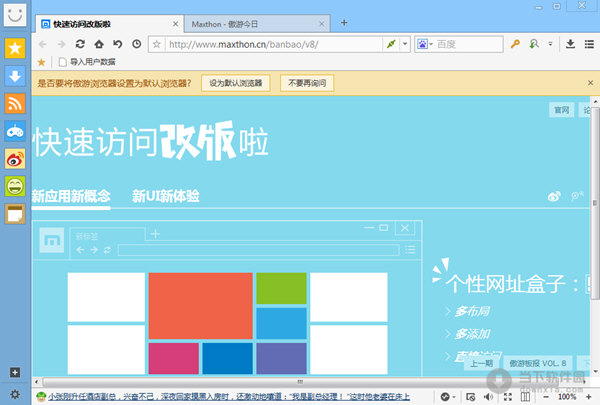Expand address bar URL dropdown arrow

[x=405, y=44]
